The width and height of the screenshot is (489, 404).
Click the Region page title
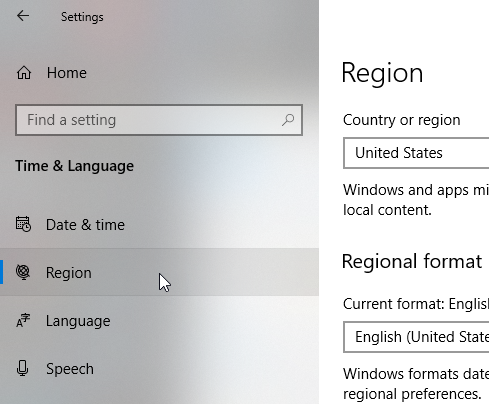382,73
